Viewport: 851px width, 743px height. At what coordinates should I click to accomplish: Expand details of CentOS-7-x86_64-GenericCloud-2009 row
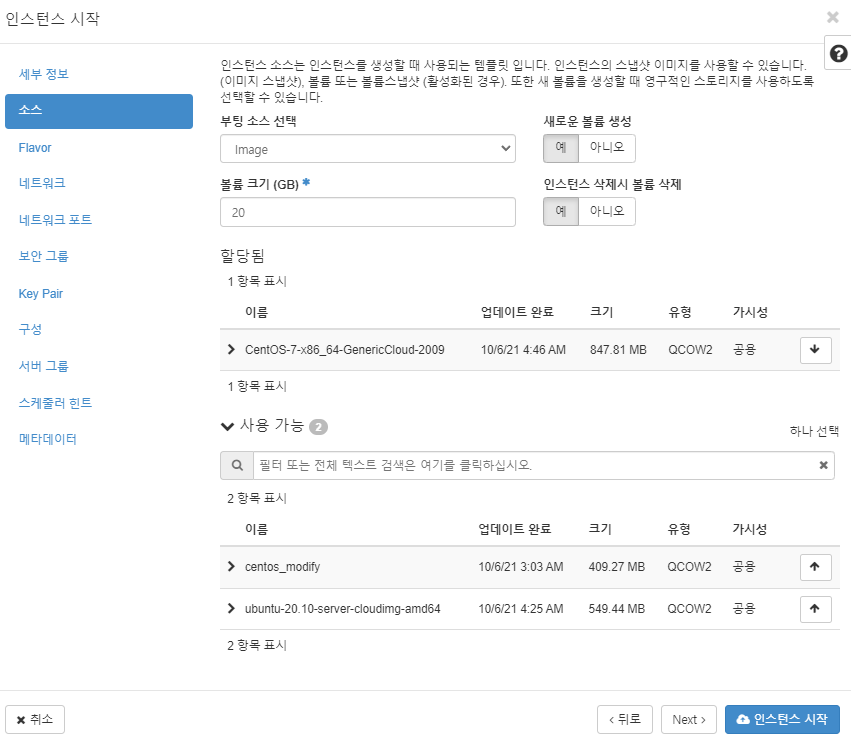click(x=231, y=350)
